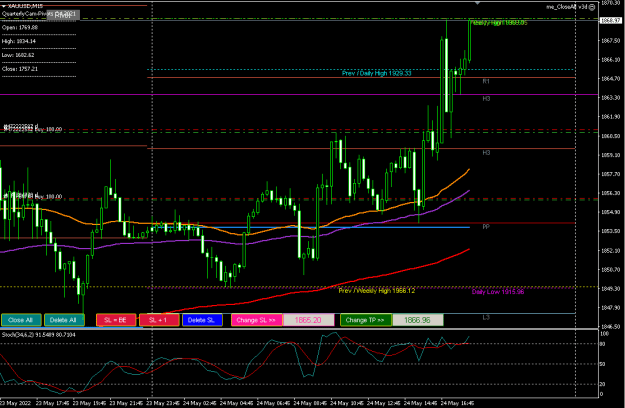Click the Close All button
This screenshot has width=625, height=408.
tap(21, 320)
